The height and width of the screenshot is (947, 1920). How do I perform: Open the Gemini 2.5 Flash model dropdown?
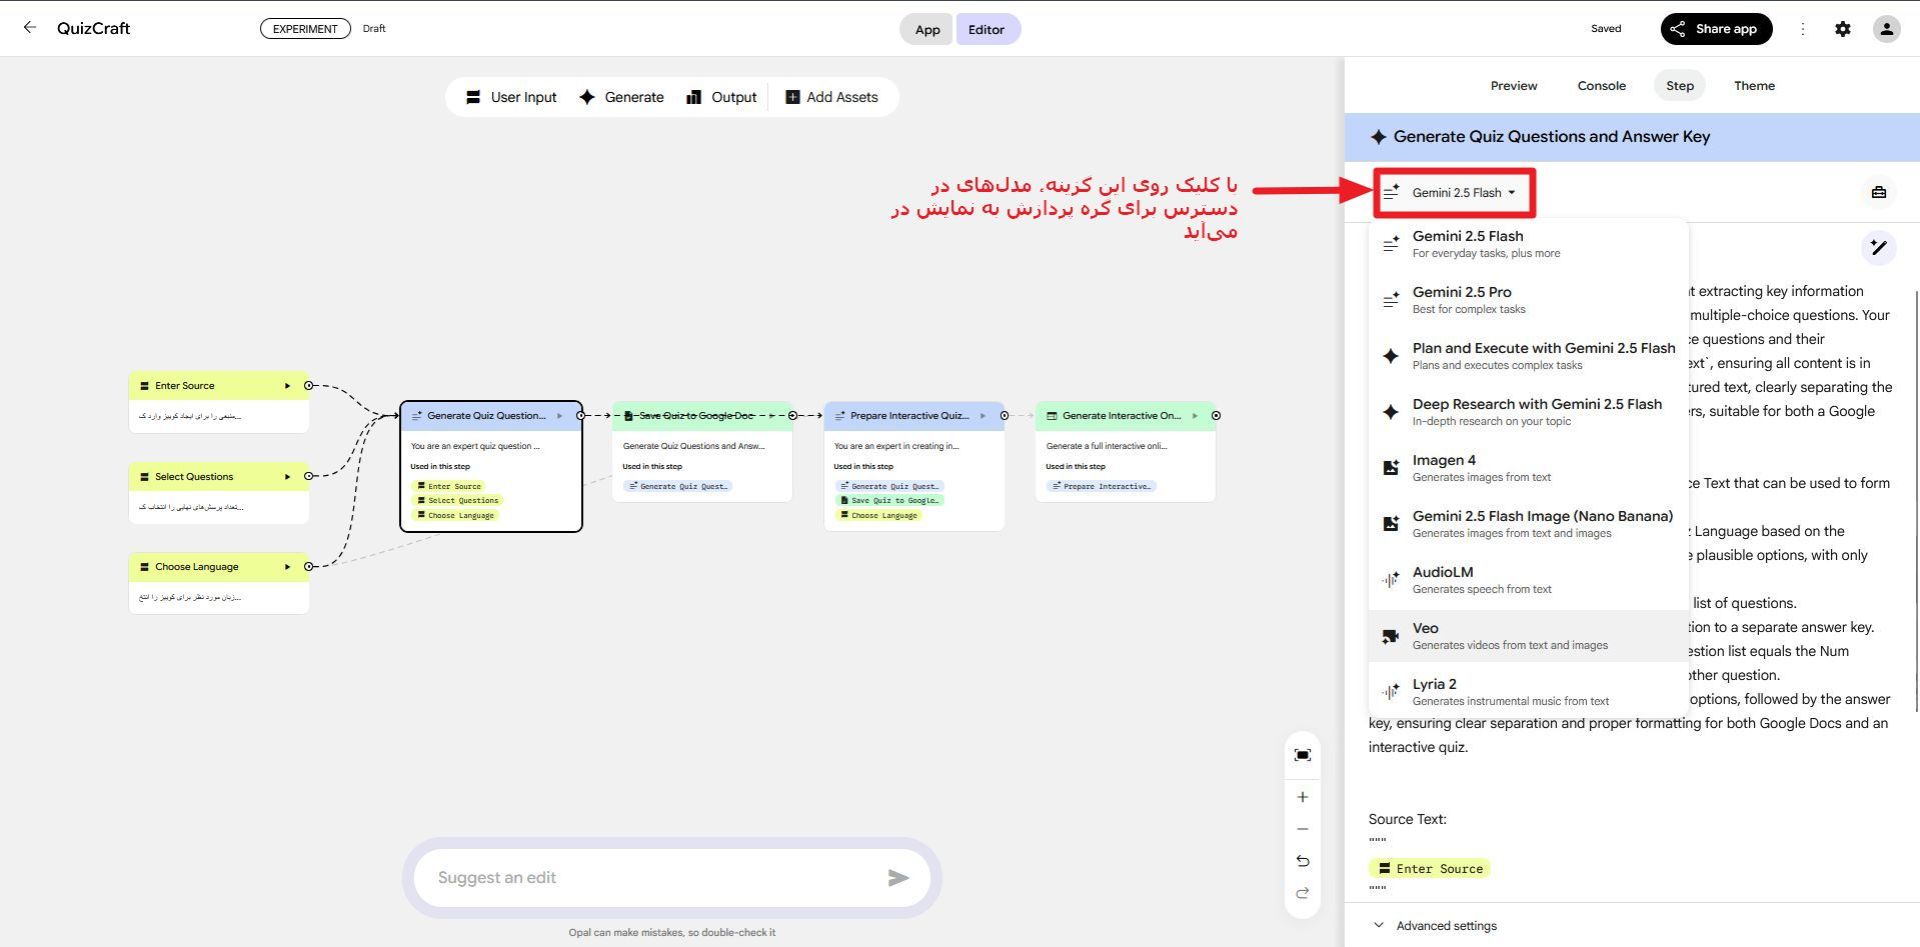1453,192
